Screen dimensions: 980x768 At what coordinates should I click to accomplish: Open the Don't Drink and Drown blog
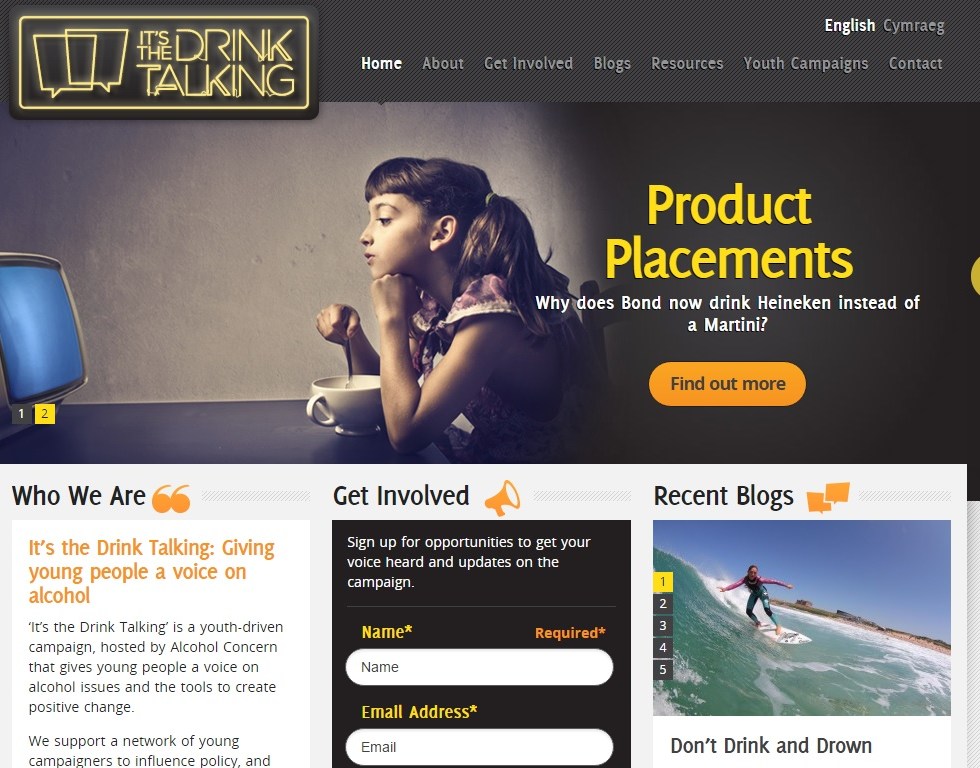pyautogui.click(x=771, y=746)
